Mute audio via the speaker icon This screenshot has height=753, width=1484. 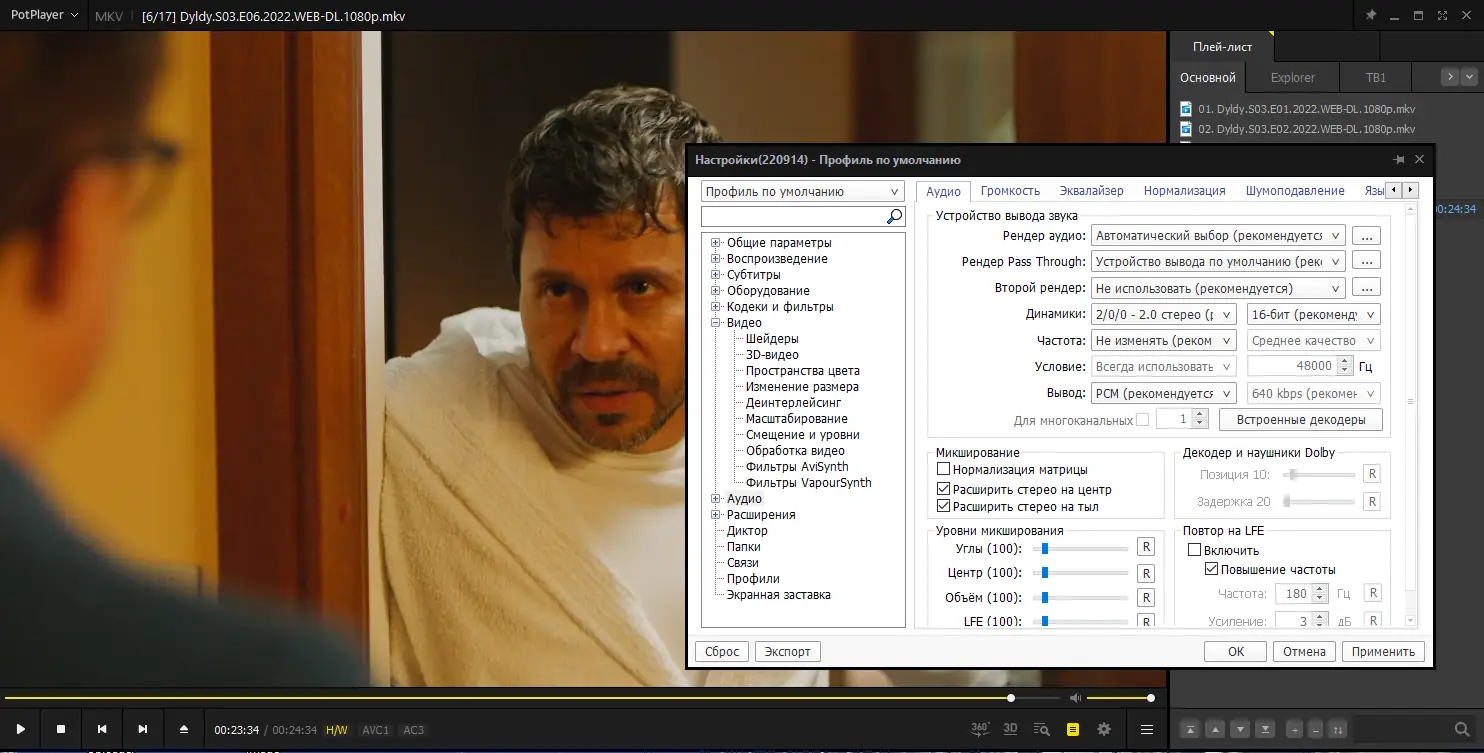pyautogui.click(x=1075, y=698)
